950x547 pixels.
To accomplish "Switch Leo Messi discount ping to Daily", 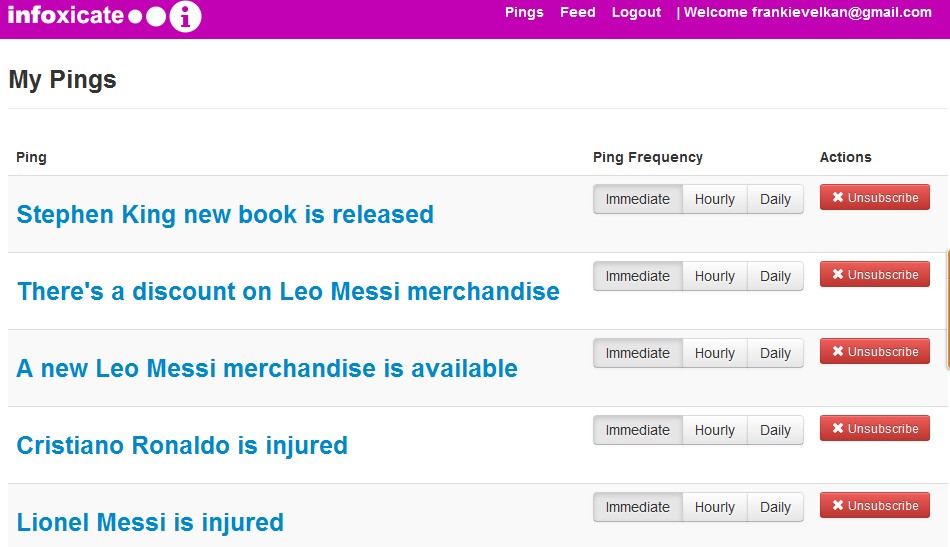I will [x=775, y=276].
